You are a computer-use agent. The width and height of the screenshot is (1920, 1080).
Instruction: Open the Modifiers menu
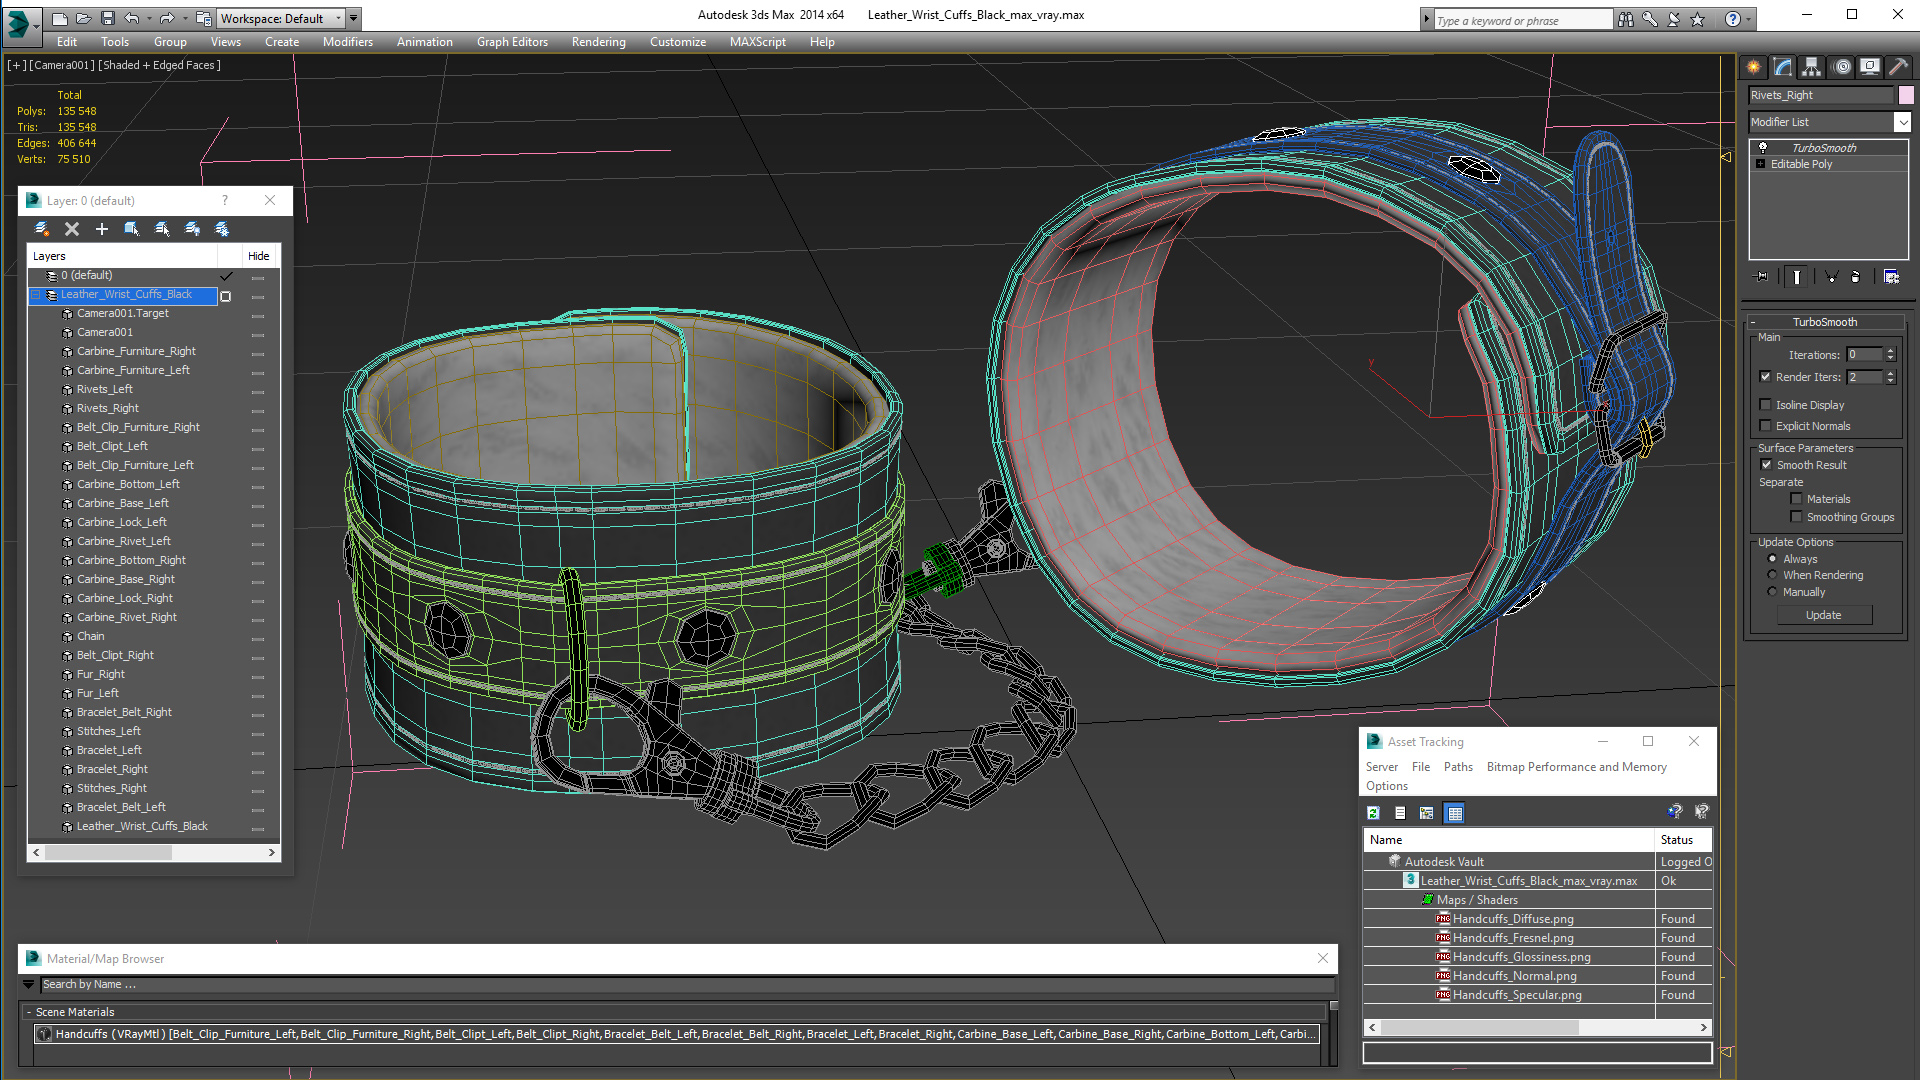[347, 42]
